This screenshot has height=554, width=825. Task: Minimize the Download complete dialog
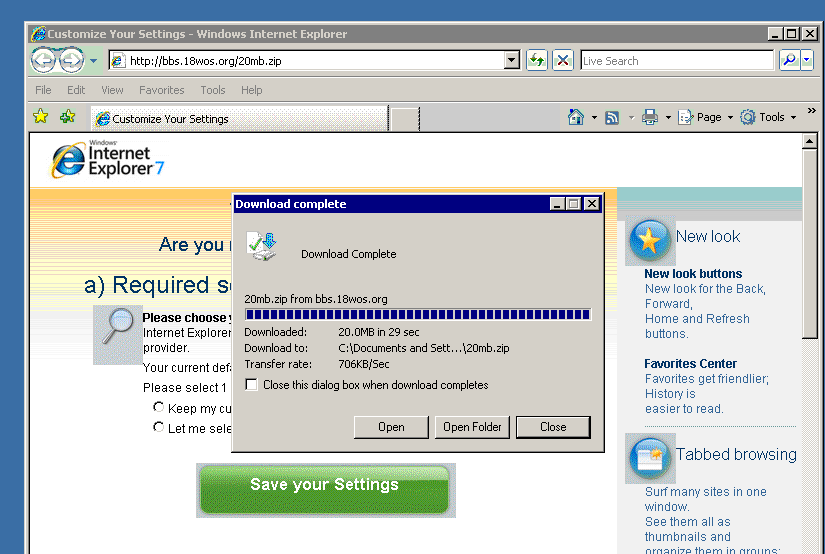[x=557, y=204]
